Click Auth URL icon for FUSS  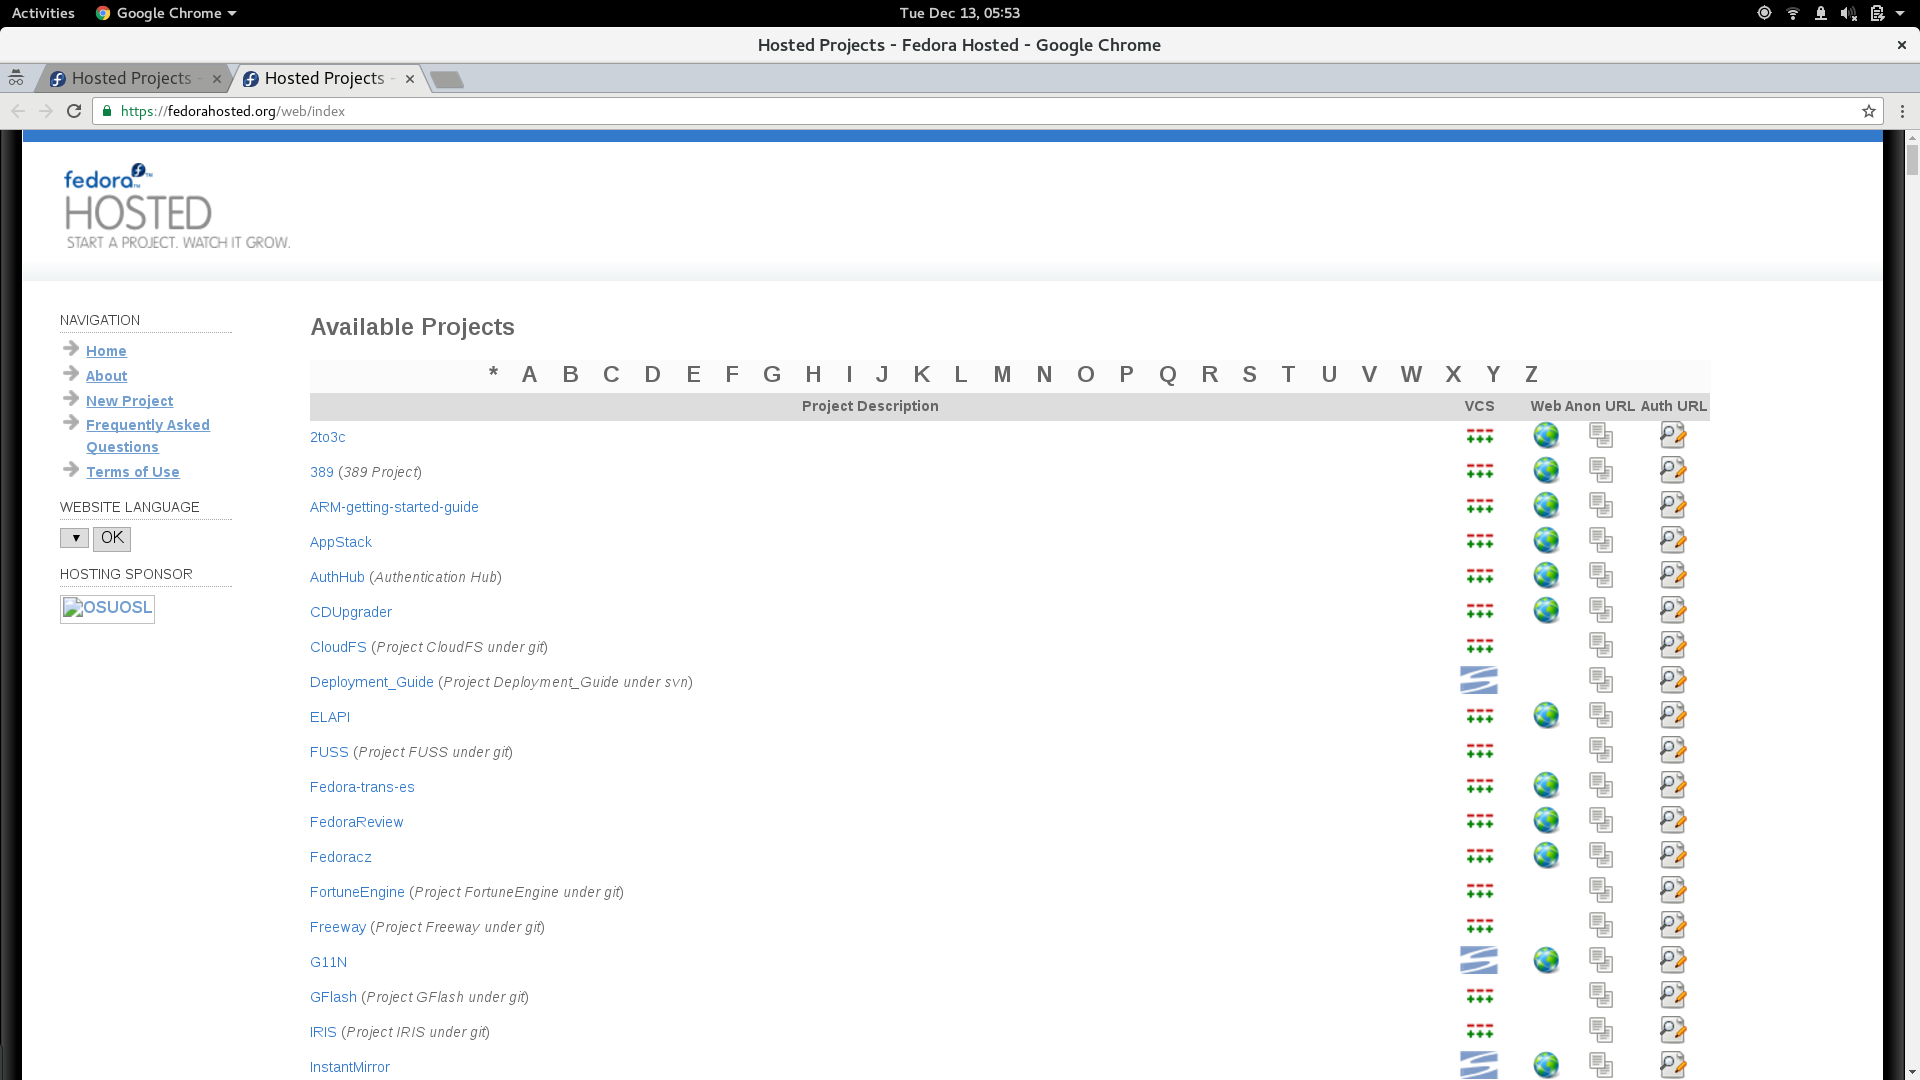tap(1673, 750)
